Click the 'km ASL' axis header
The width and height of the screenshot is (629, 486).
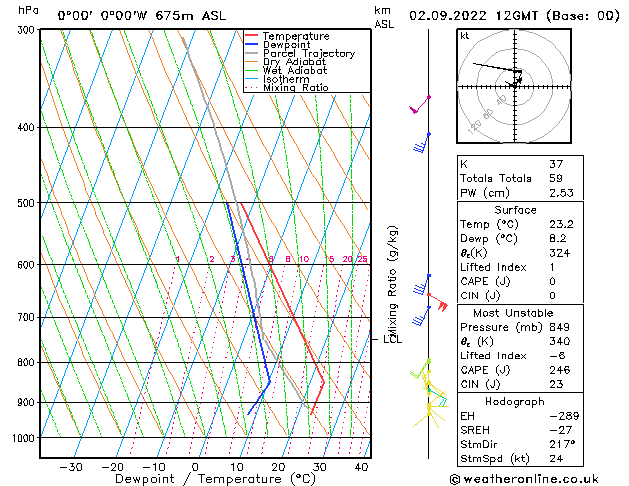point(384,17)
